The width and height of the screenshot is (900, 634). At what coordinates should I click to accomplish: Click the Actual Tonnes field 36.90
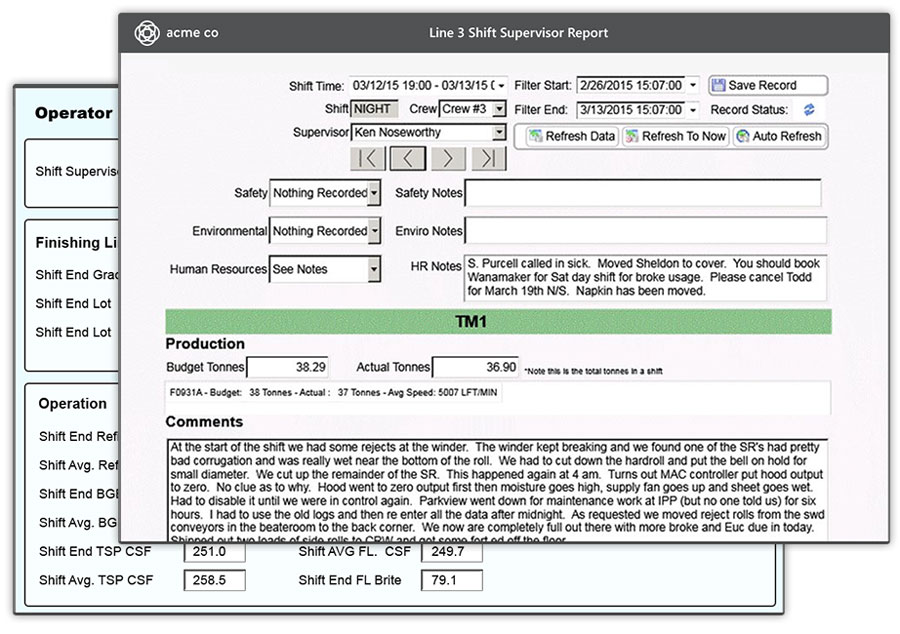tap(475, 367)
